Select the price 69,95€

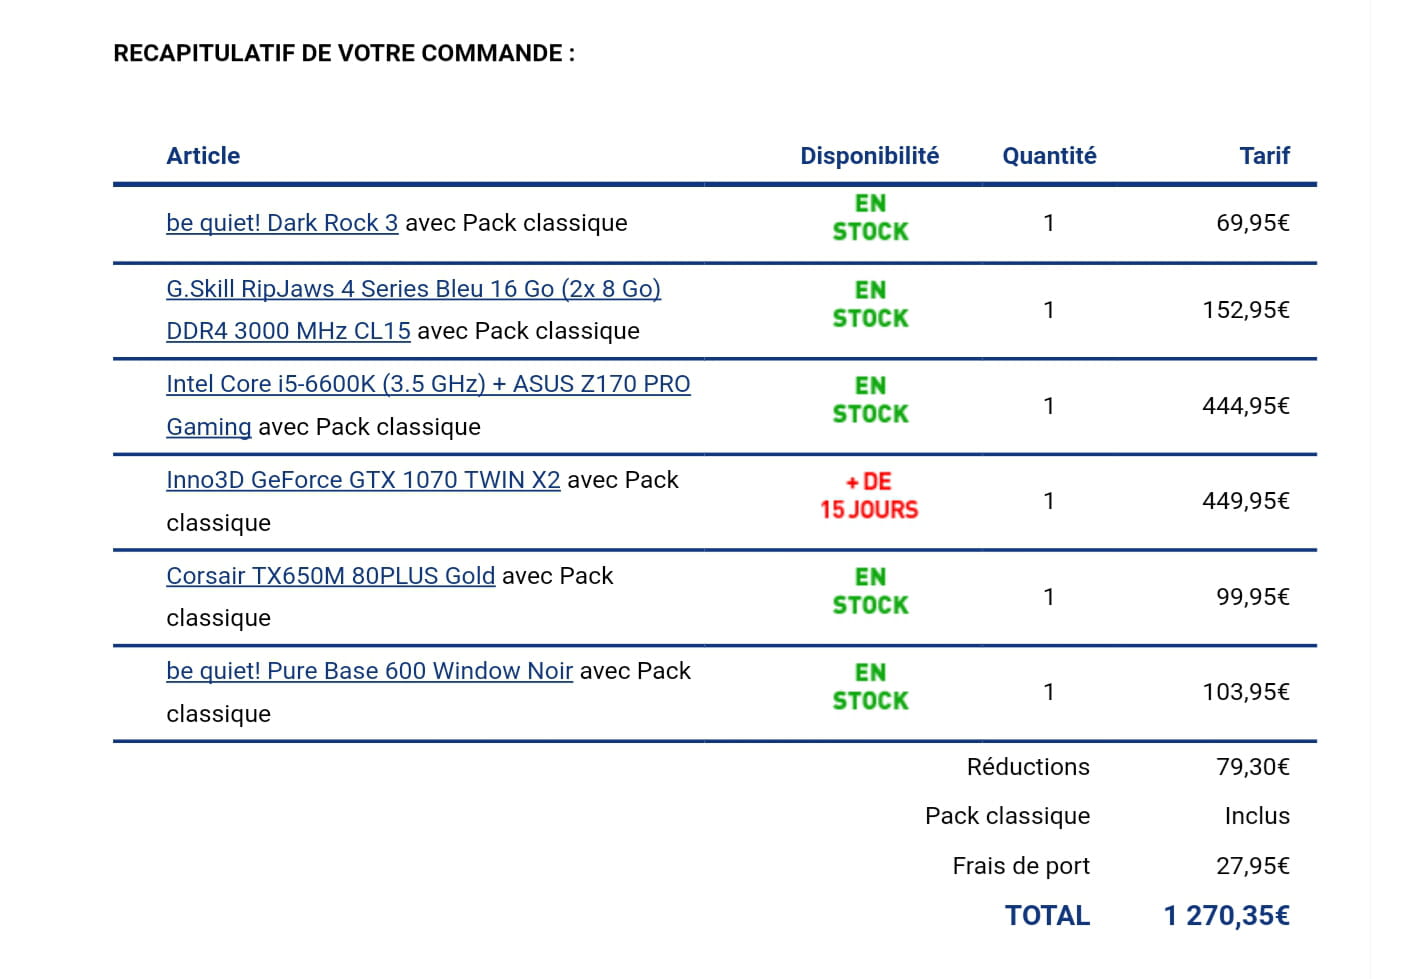tap(1253, 223)
